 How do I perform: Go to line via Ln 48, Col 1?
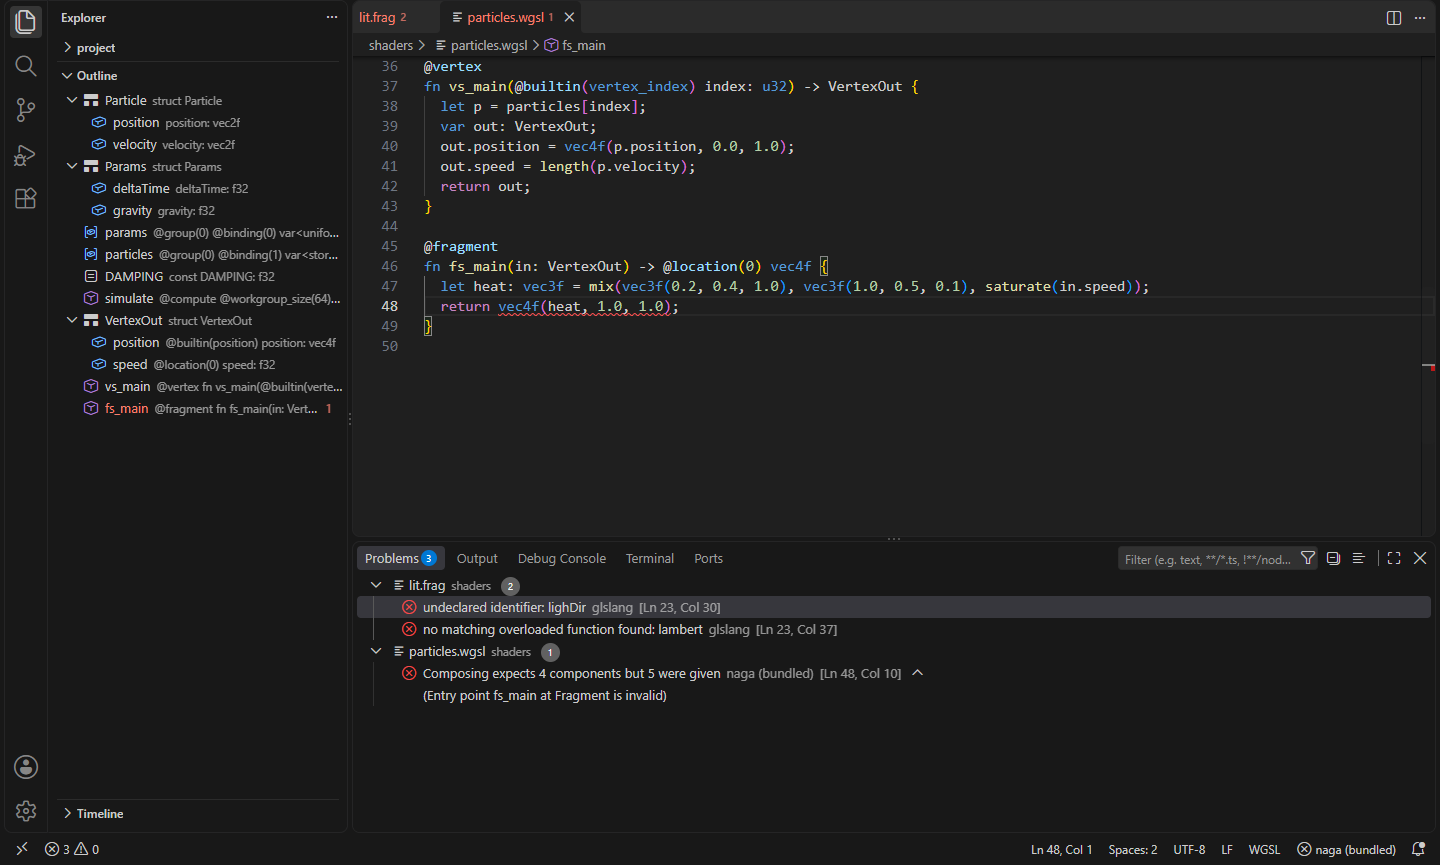1062,849
